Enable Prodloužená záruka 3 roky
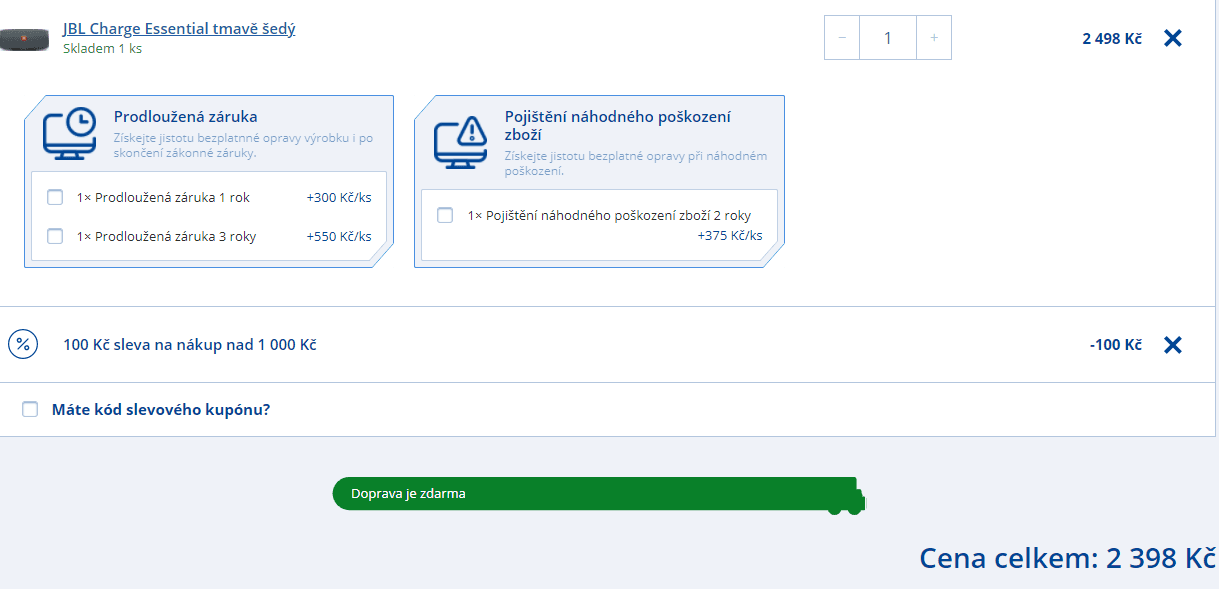The image size is (1219, 589). coord(55,237)
